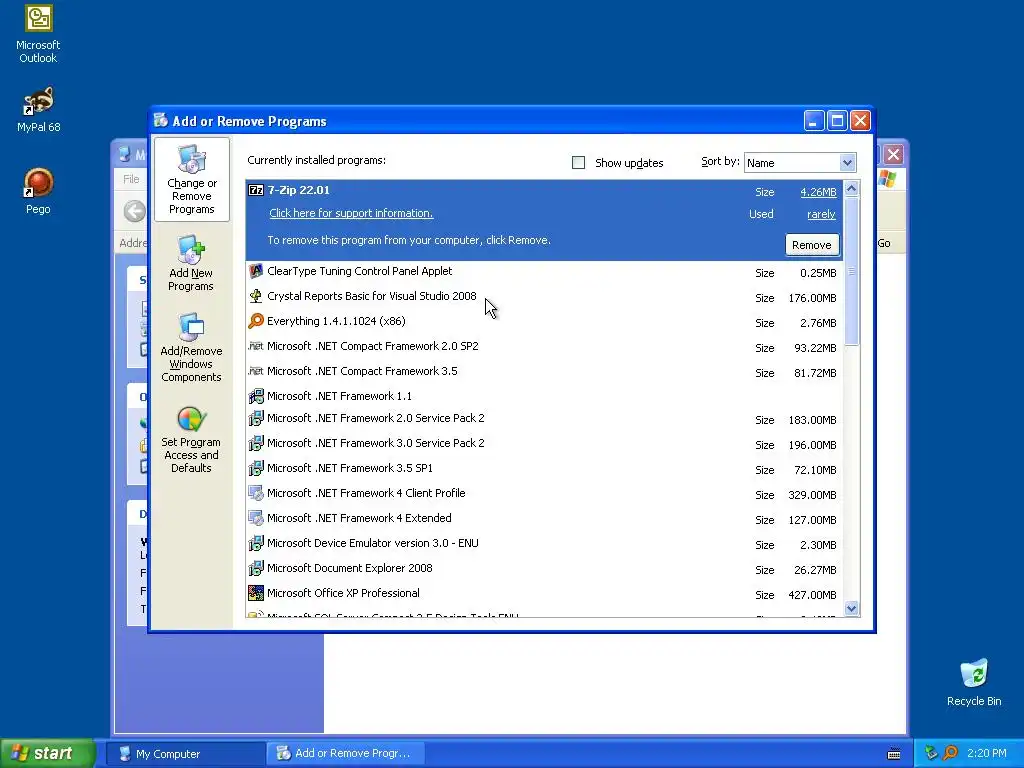
Task: Open File menu in My Computer window
Action: [131, 179]
